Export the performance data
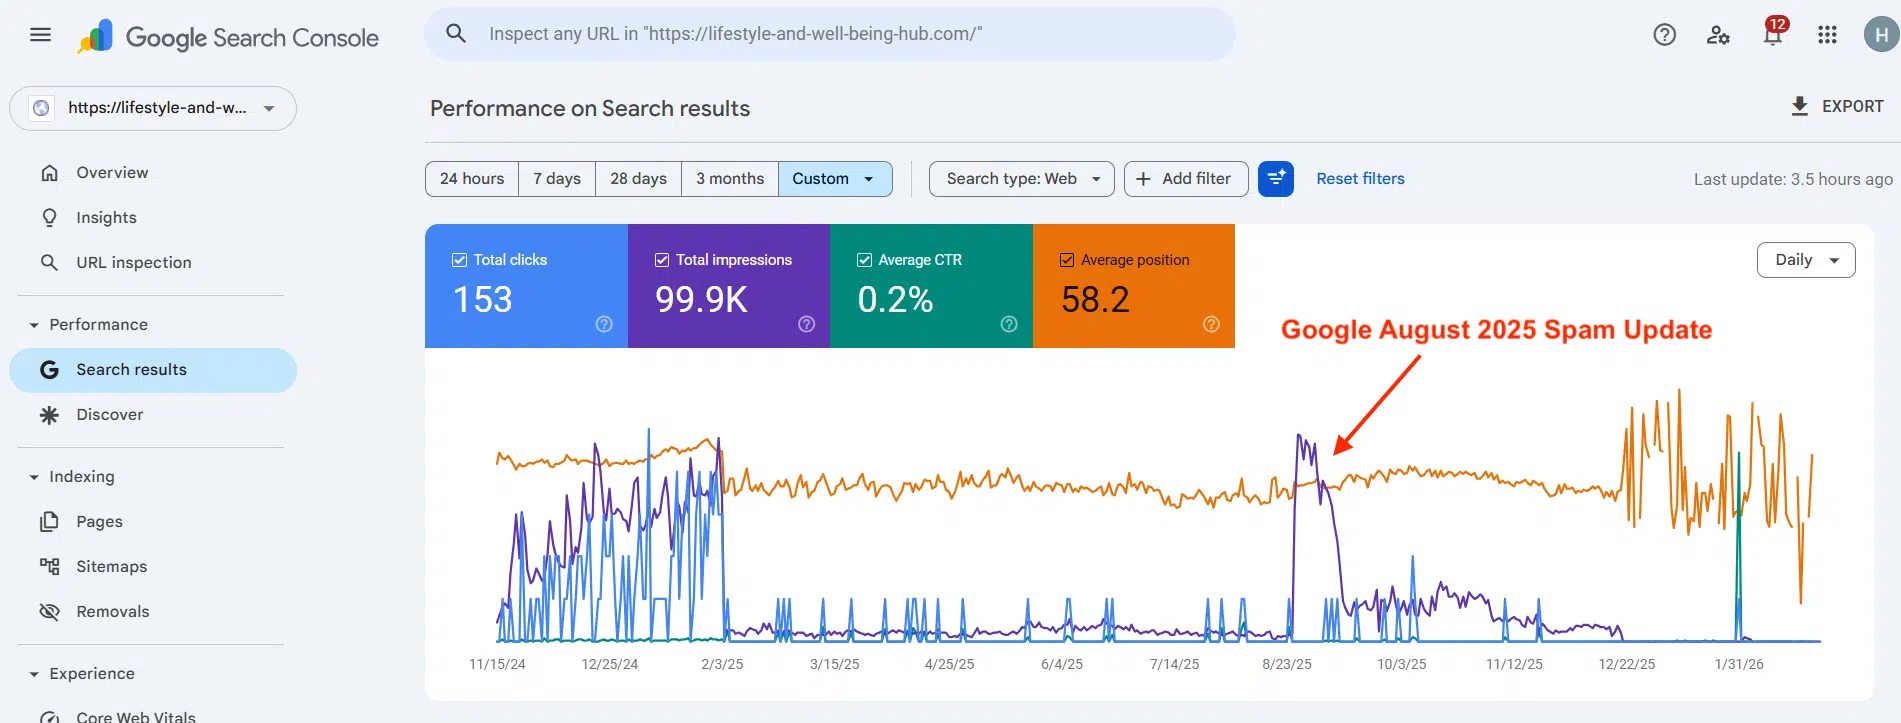This screenshot has height=723, width=1901. pos(1837,106)
